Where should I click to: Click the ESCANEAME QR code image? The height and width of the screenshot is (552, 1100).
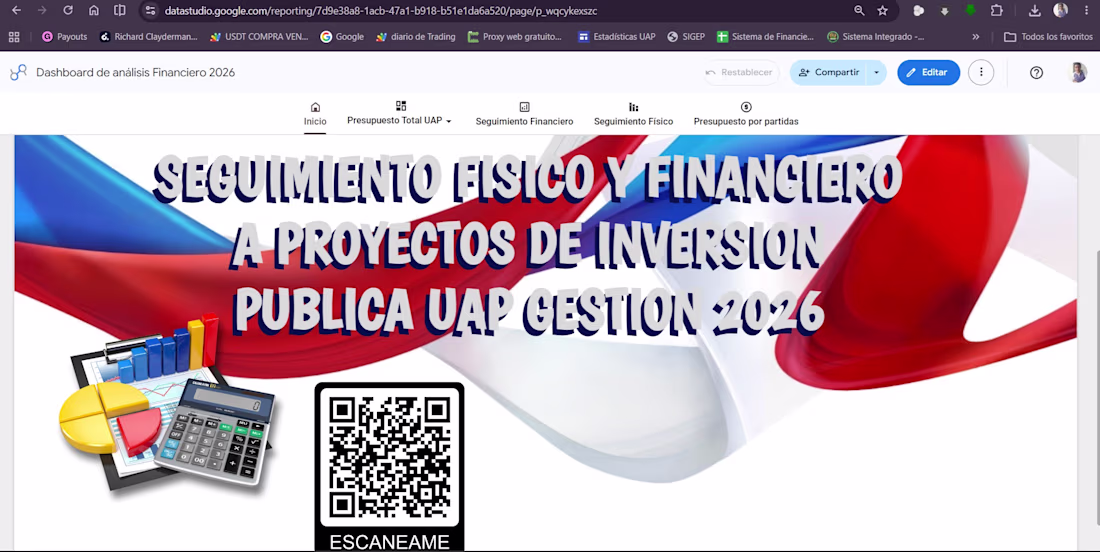pyautogui.click(x=389, y=466)
